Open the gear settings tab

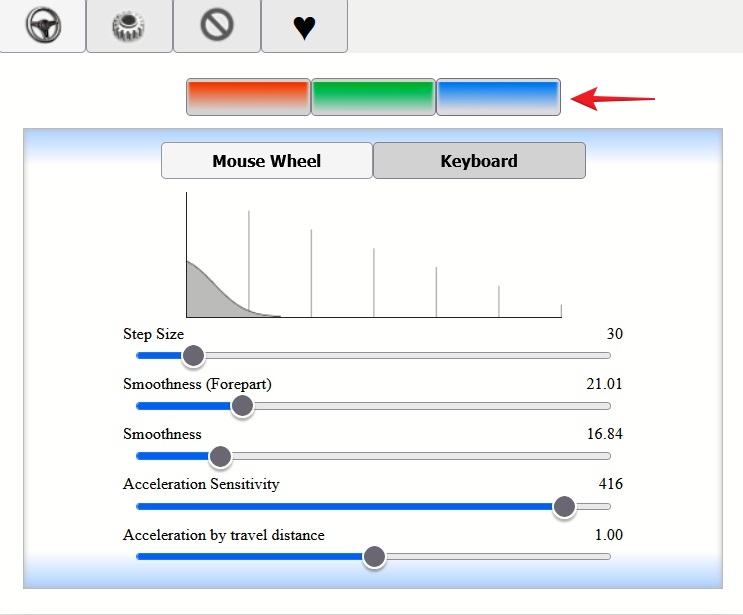point(129,26)
